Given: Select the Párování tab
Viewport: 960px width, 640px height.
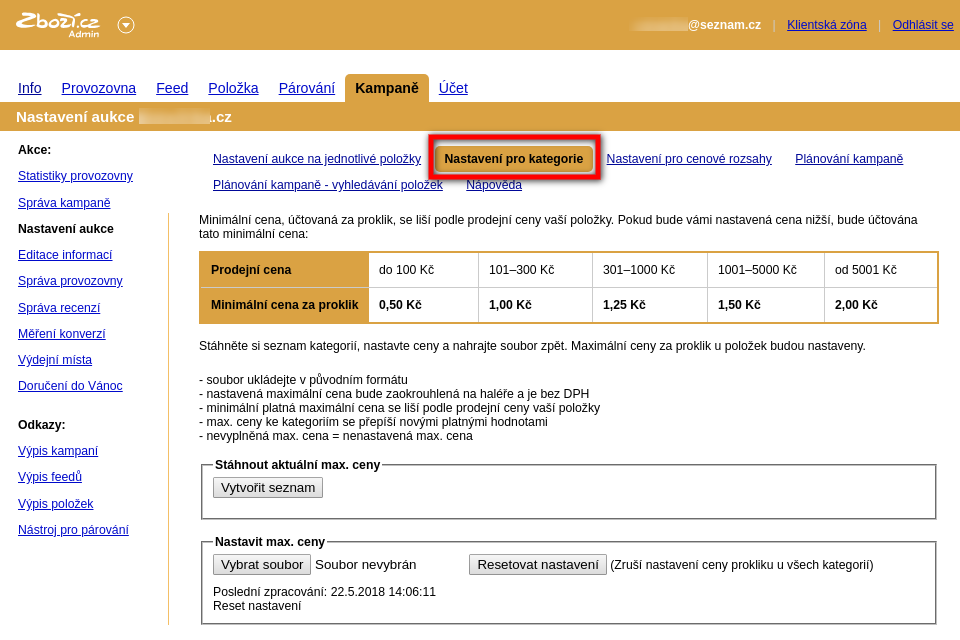Looking at the screenshot, I should [306, 88].
